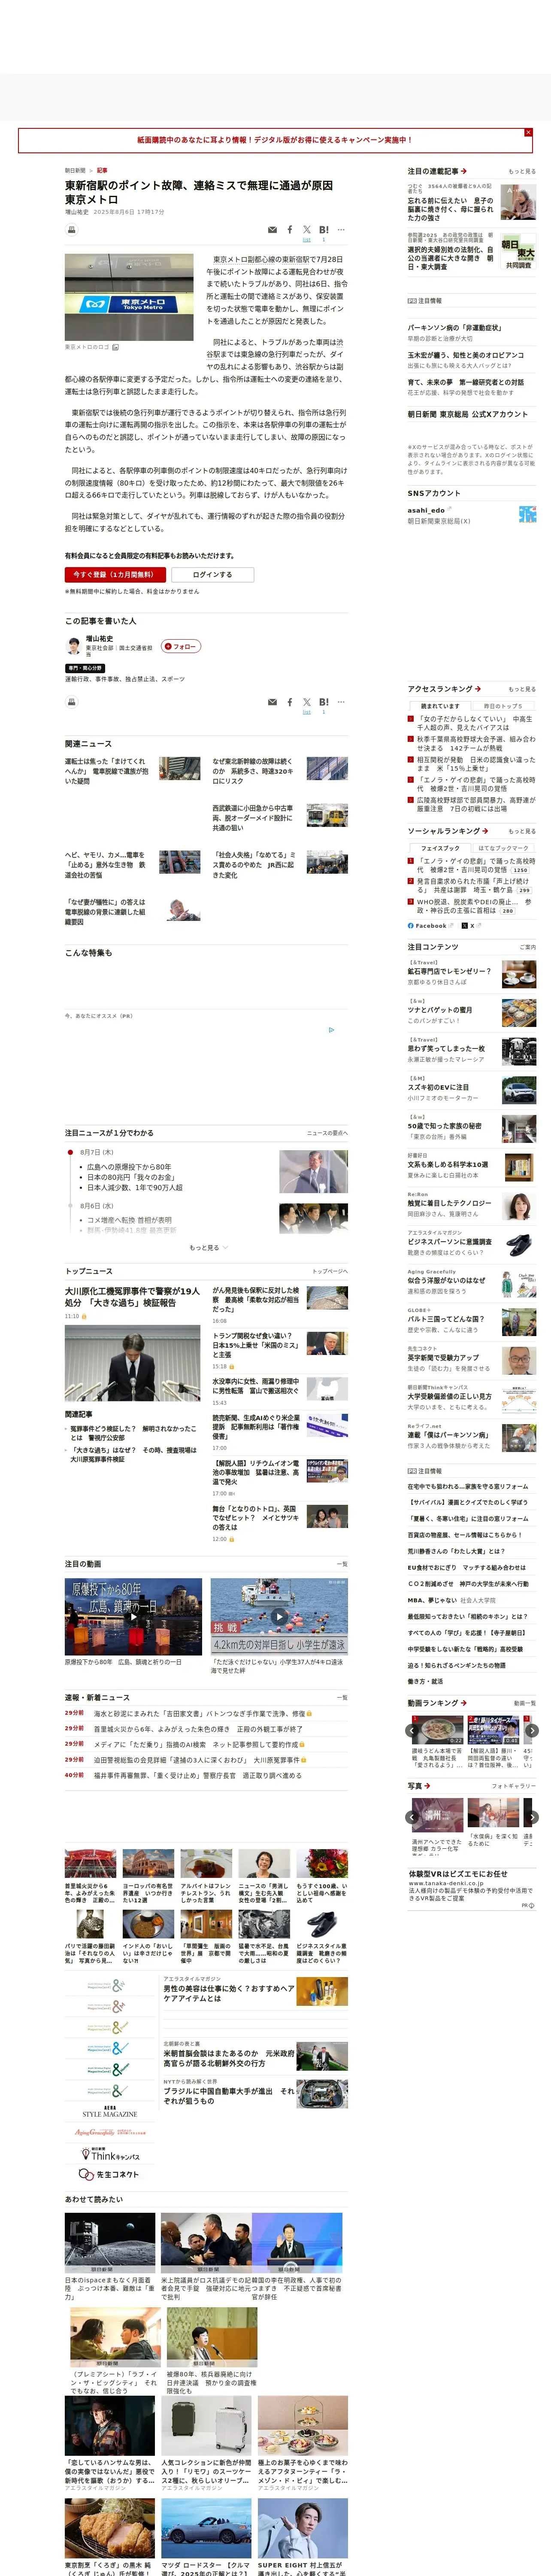The image size is (551, 2576).
Task: Click the ログインする button
Action: click(x=212, y=575)
